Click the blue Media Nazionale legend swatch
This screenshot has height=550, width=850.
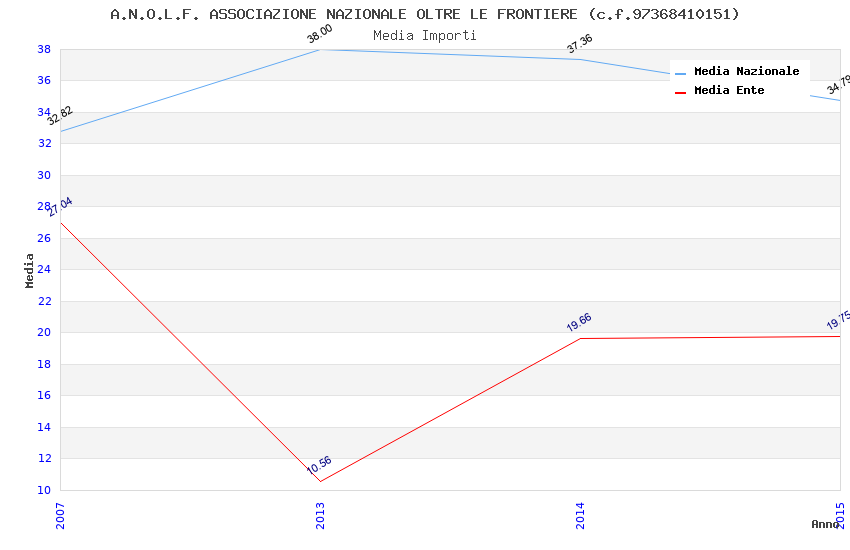(x=680, y=73)
